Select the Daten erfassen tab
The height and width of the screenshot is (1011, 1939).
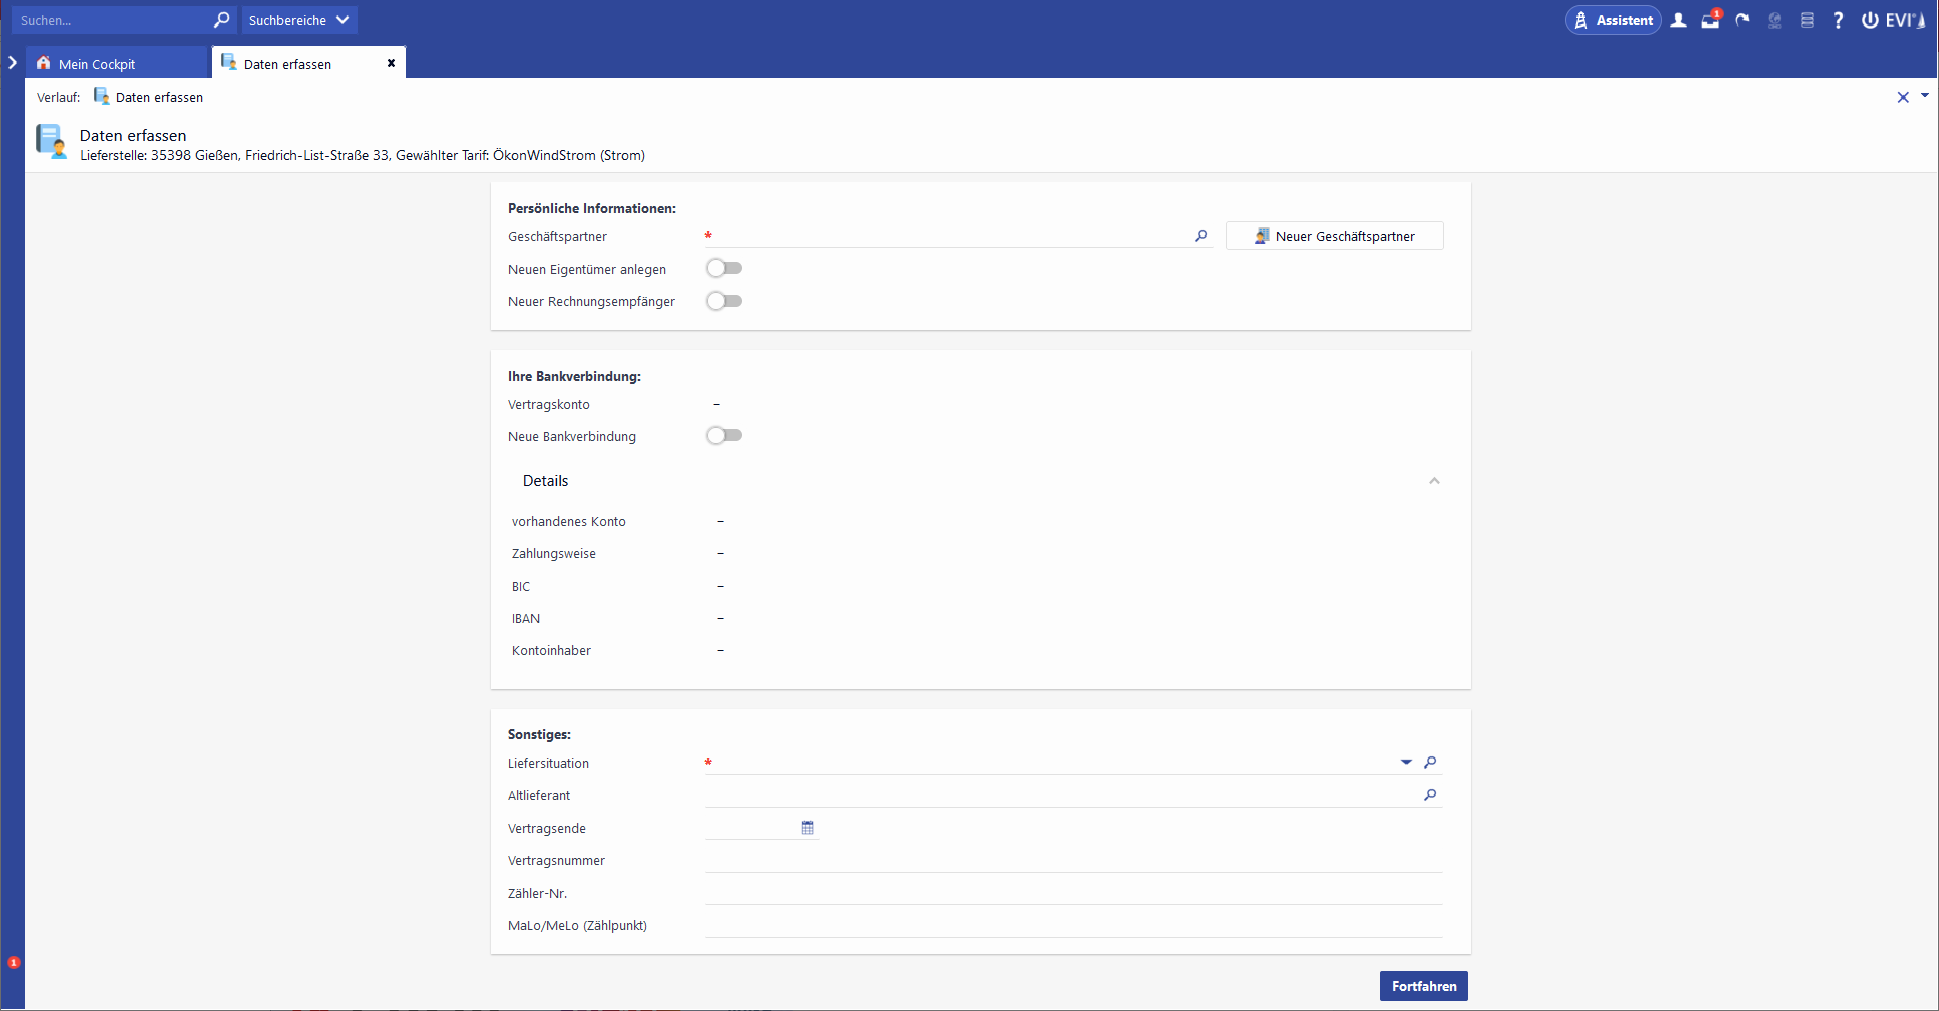287,64
